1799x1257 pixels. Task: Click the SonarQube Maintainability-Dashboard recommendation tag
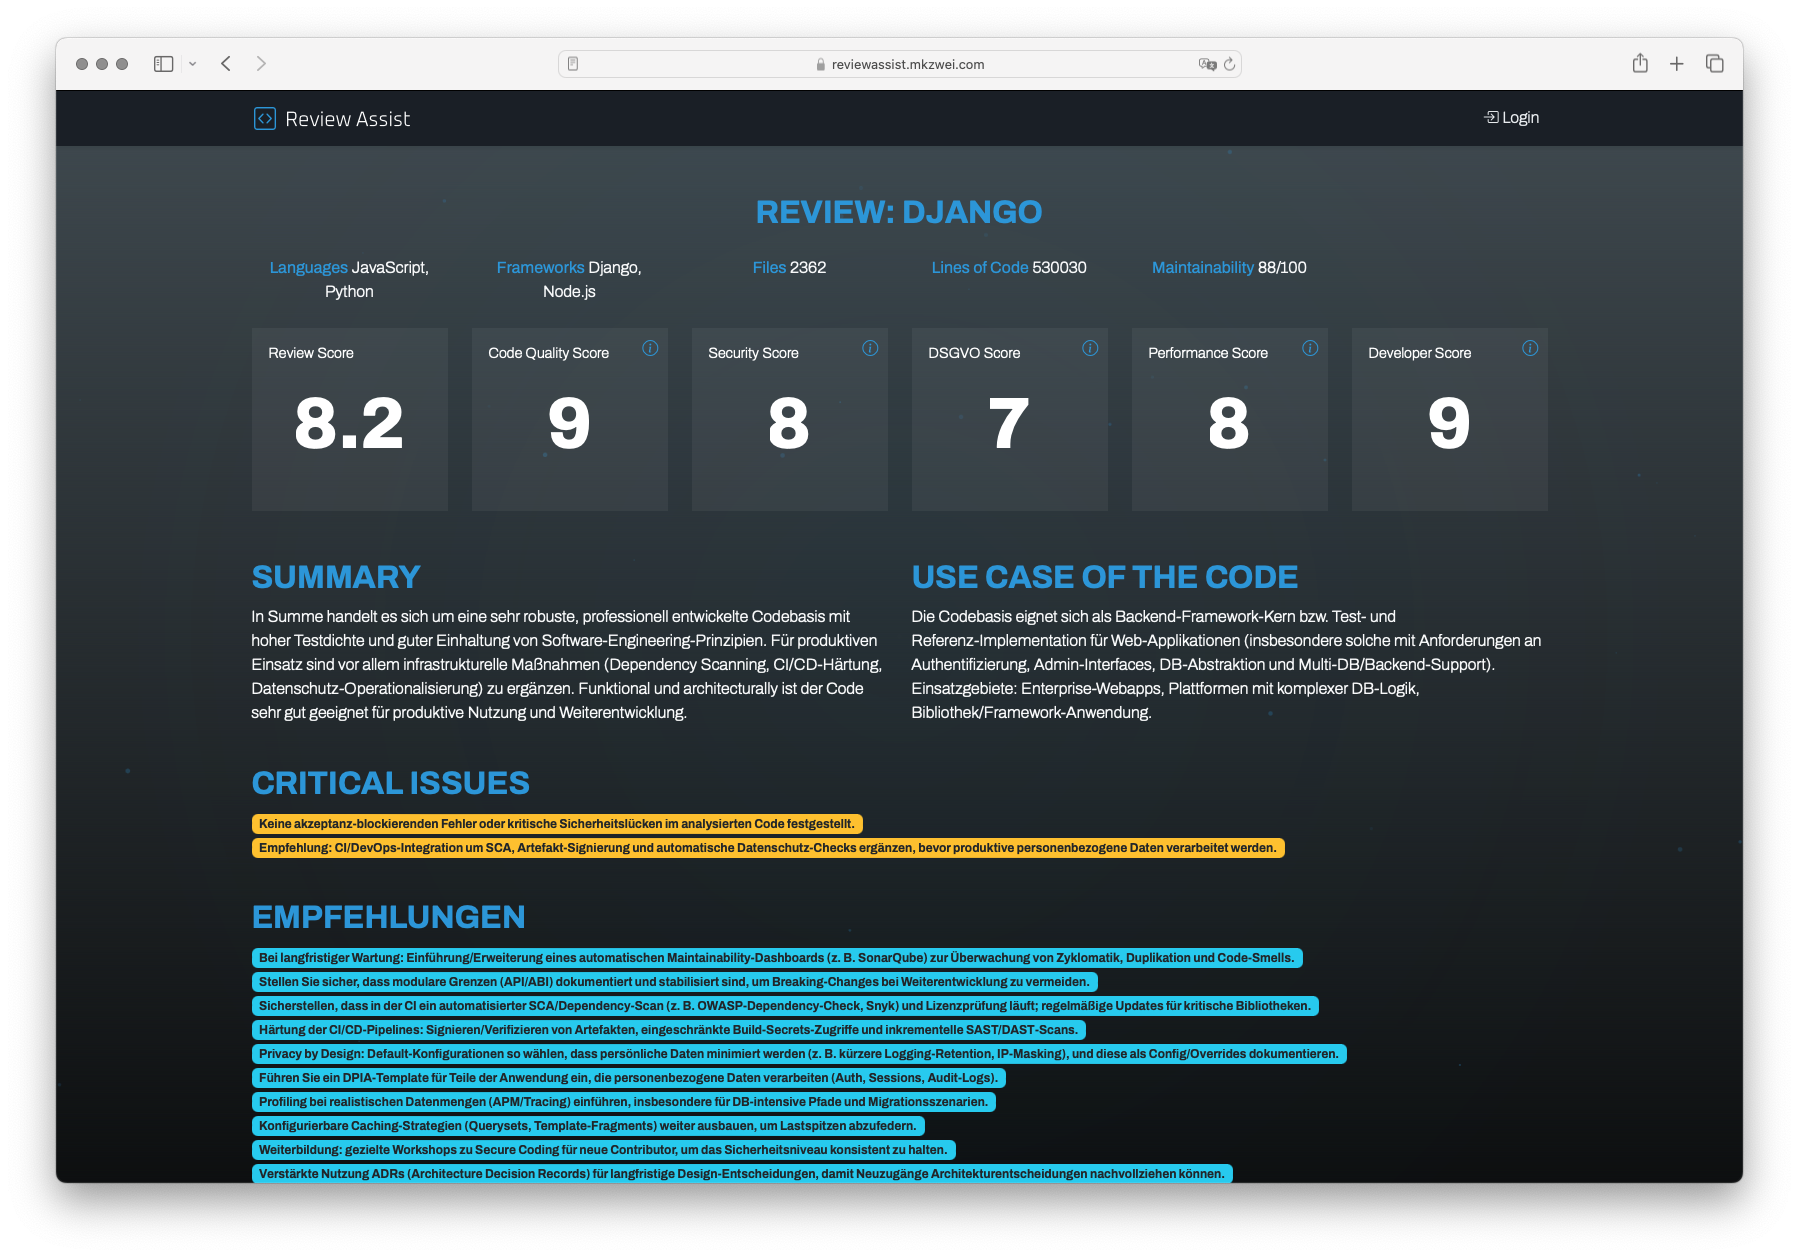click(776, 958)
